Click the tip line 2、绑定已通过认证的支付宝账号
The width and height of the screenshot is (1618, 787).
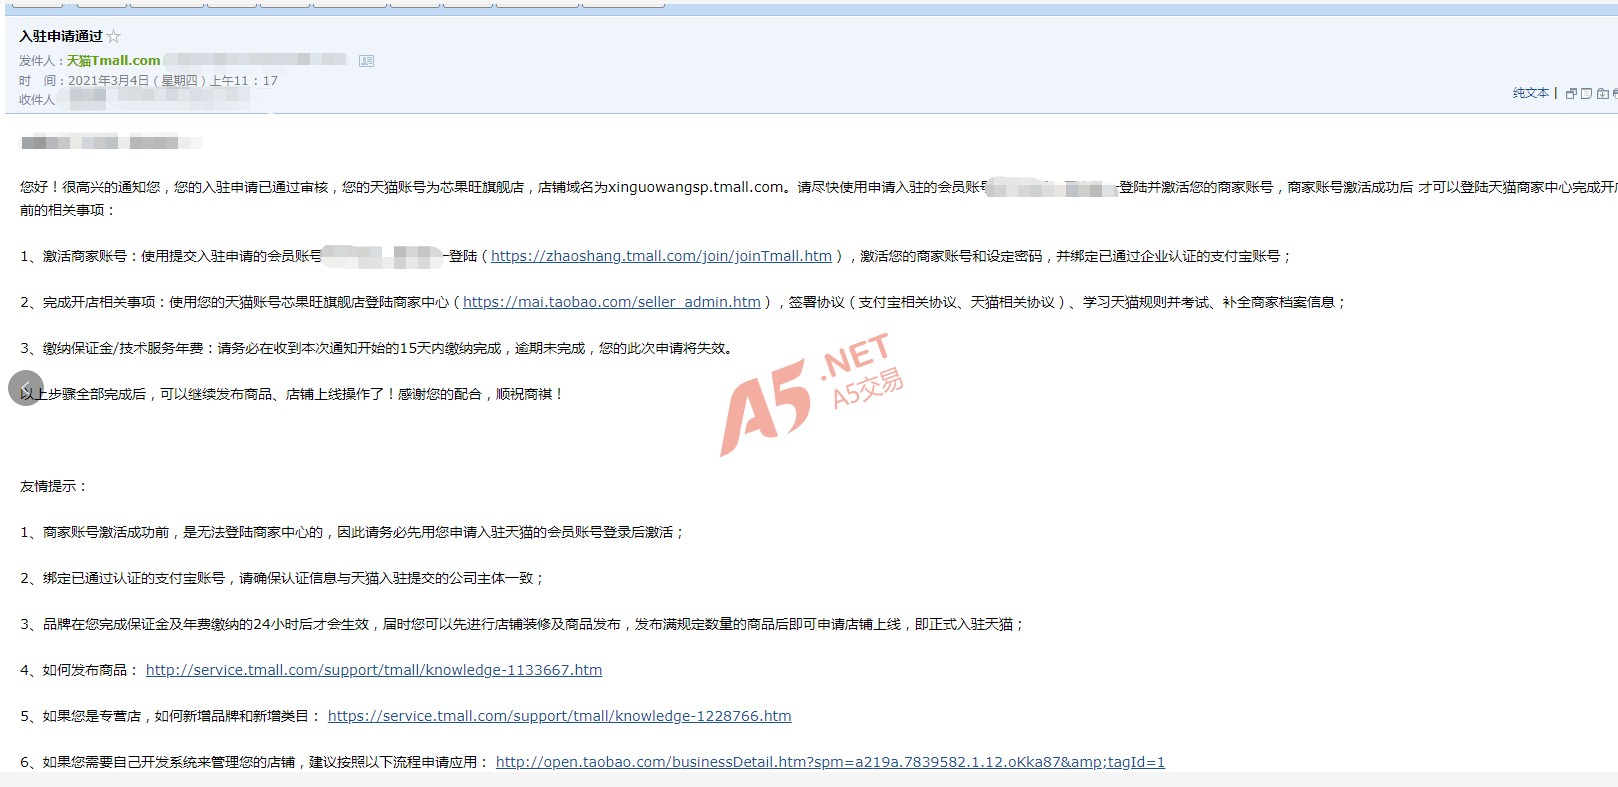pos(282,578)
